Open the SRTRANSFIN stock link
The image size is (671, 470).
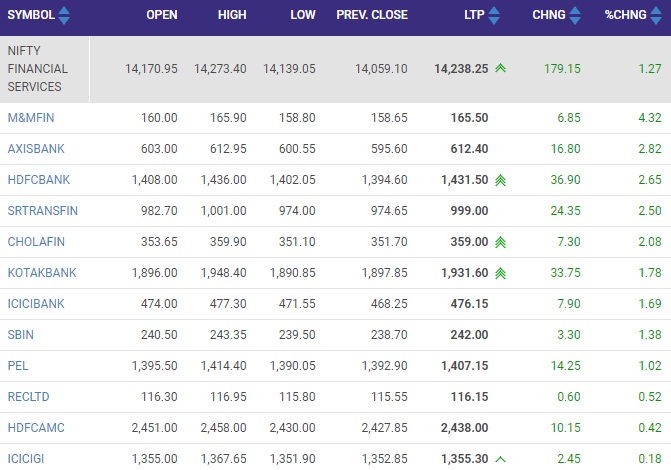(x=43, y=211)
